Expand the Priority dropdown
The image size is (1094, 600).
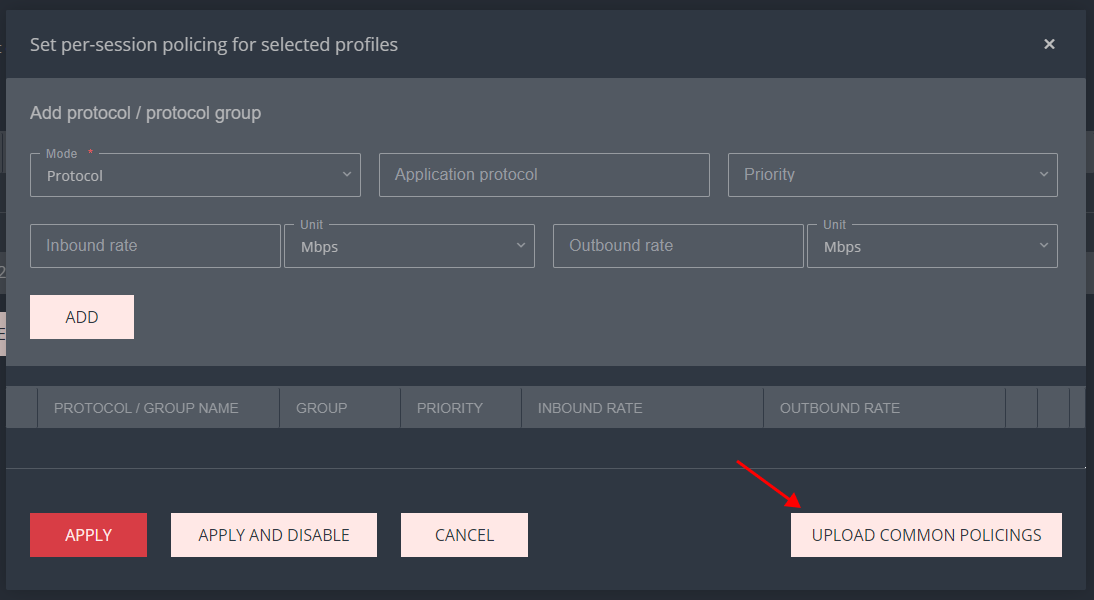point(892,175)
